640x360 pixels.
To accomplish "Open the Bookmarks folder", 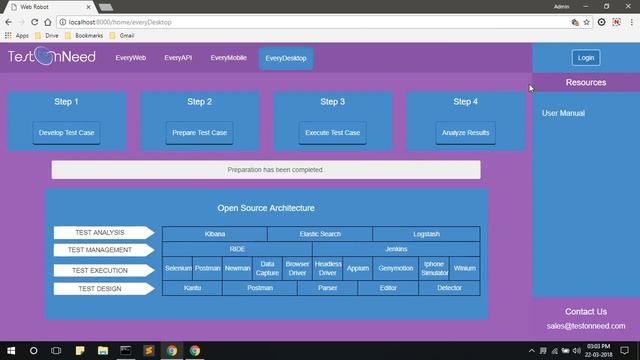I will point(84,36).
